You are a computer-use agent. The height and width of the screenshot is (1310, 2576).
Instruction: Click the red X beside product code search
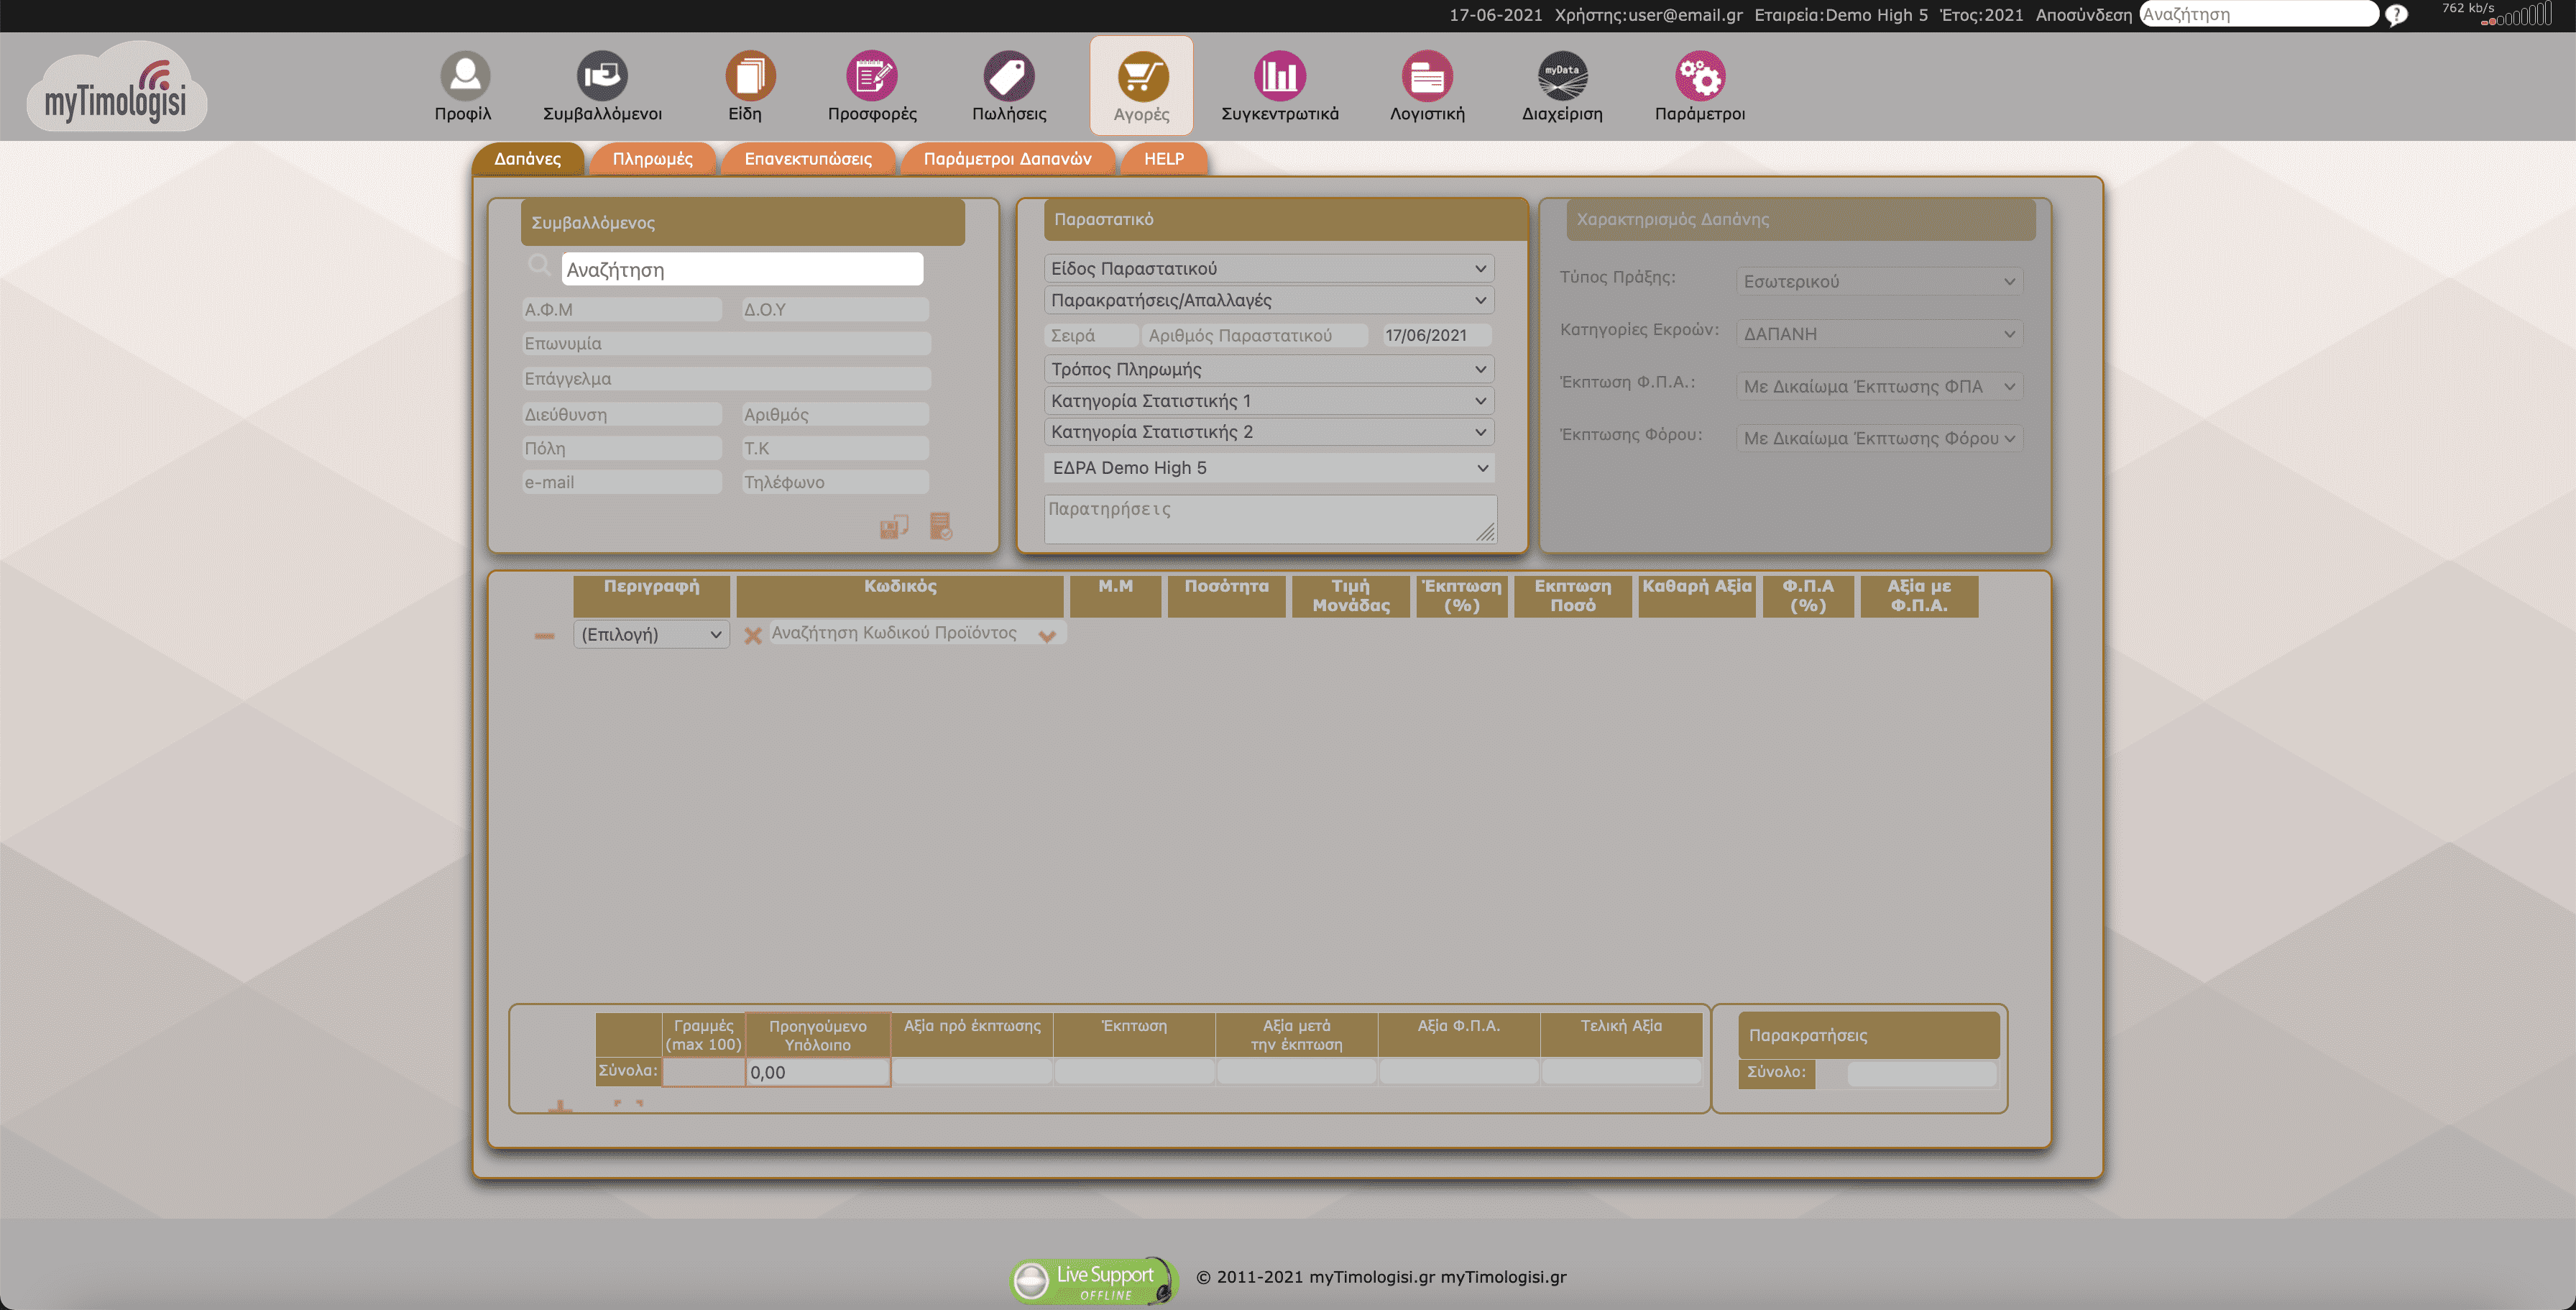pos(755,633)
